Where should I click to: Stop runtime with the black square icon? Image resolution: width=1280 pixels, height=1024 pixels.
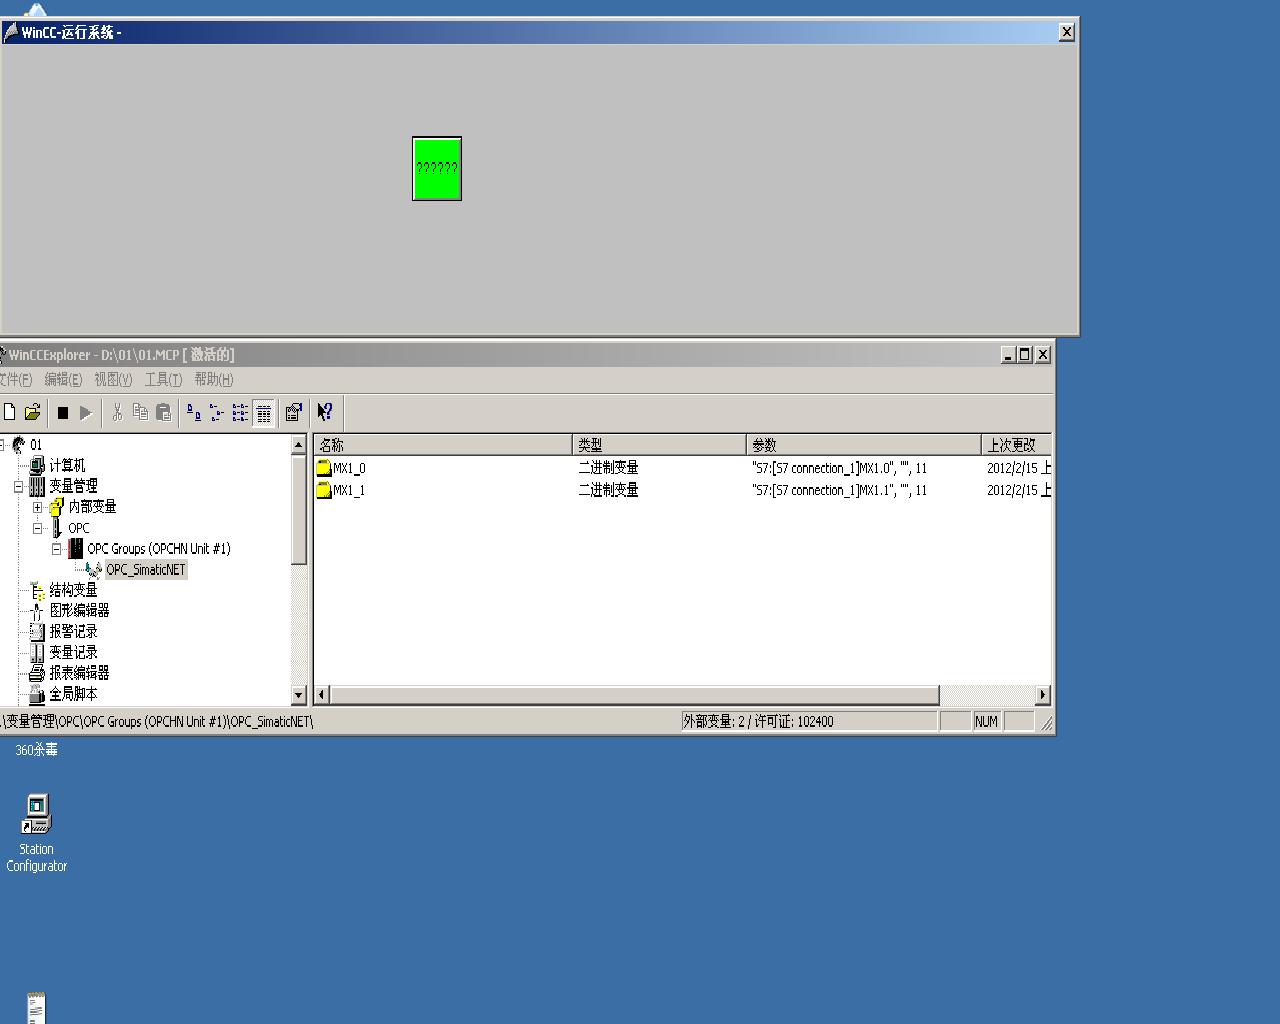click(x=63, y=412)
